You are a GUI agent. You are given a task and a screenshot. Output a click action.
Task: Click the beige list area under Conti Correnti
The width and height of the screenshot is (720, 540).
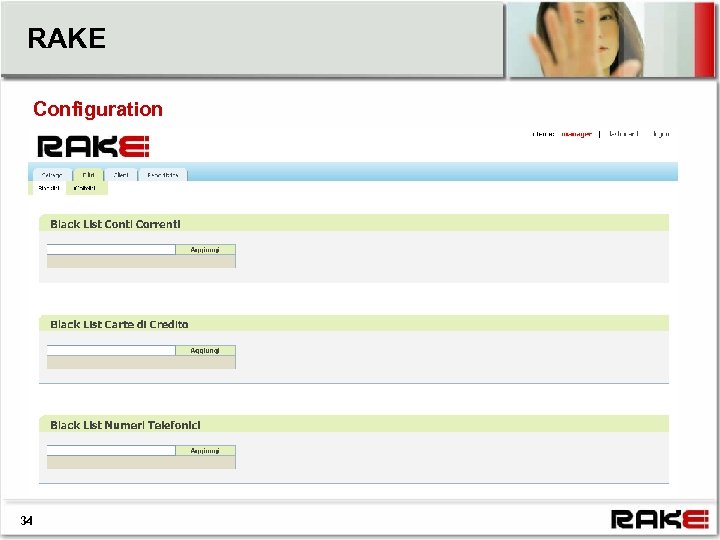[141, 261]
